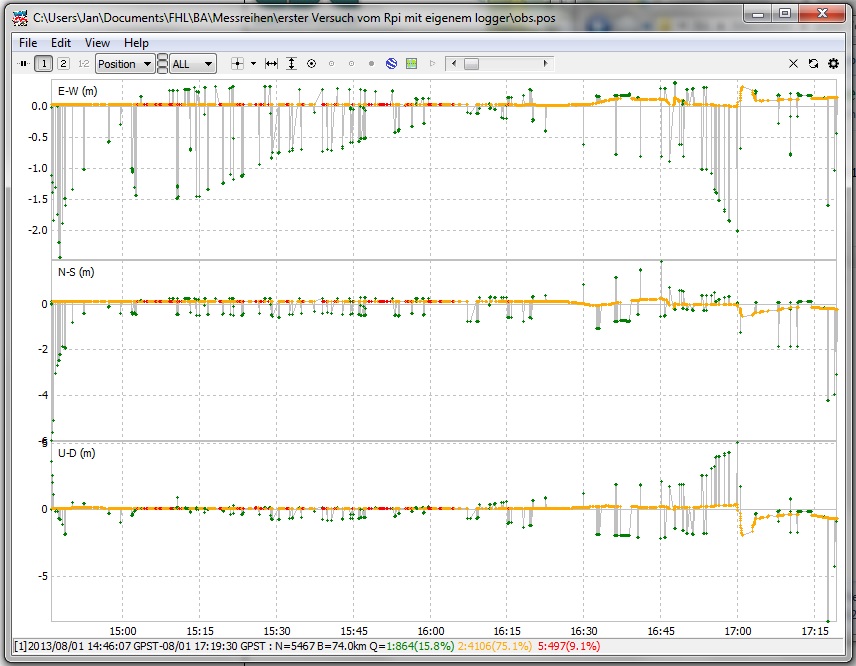The image size is (856, 666).
Task: Open the File menu
Action: 28,43
